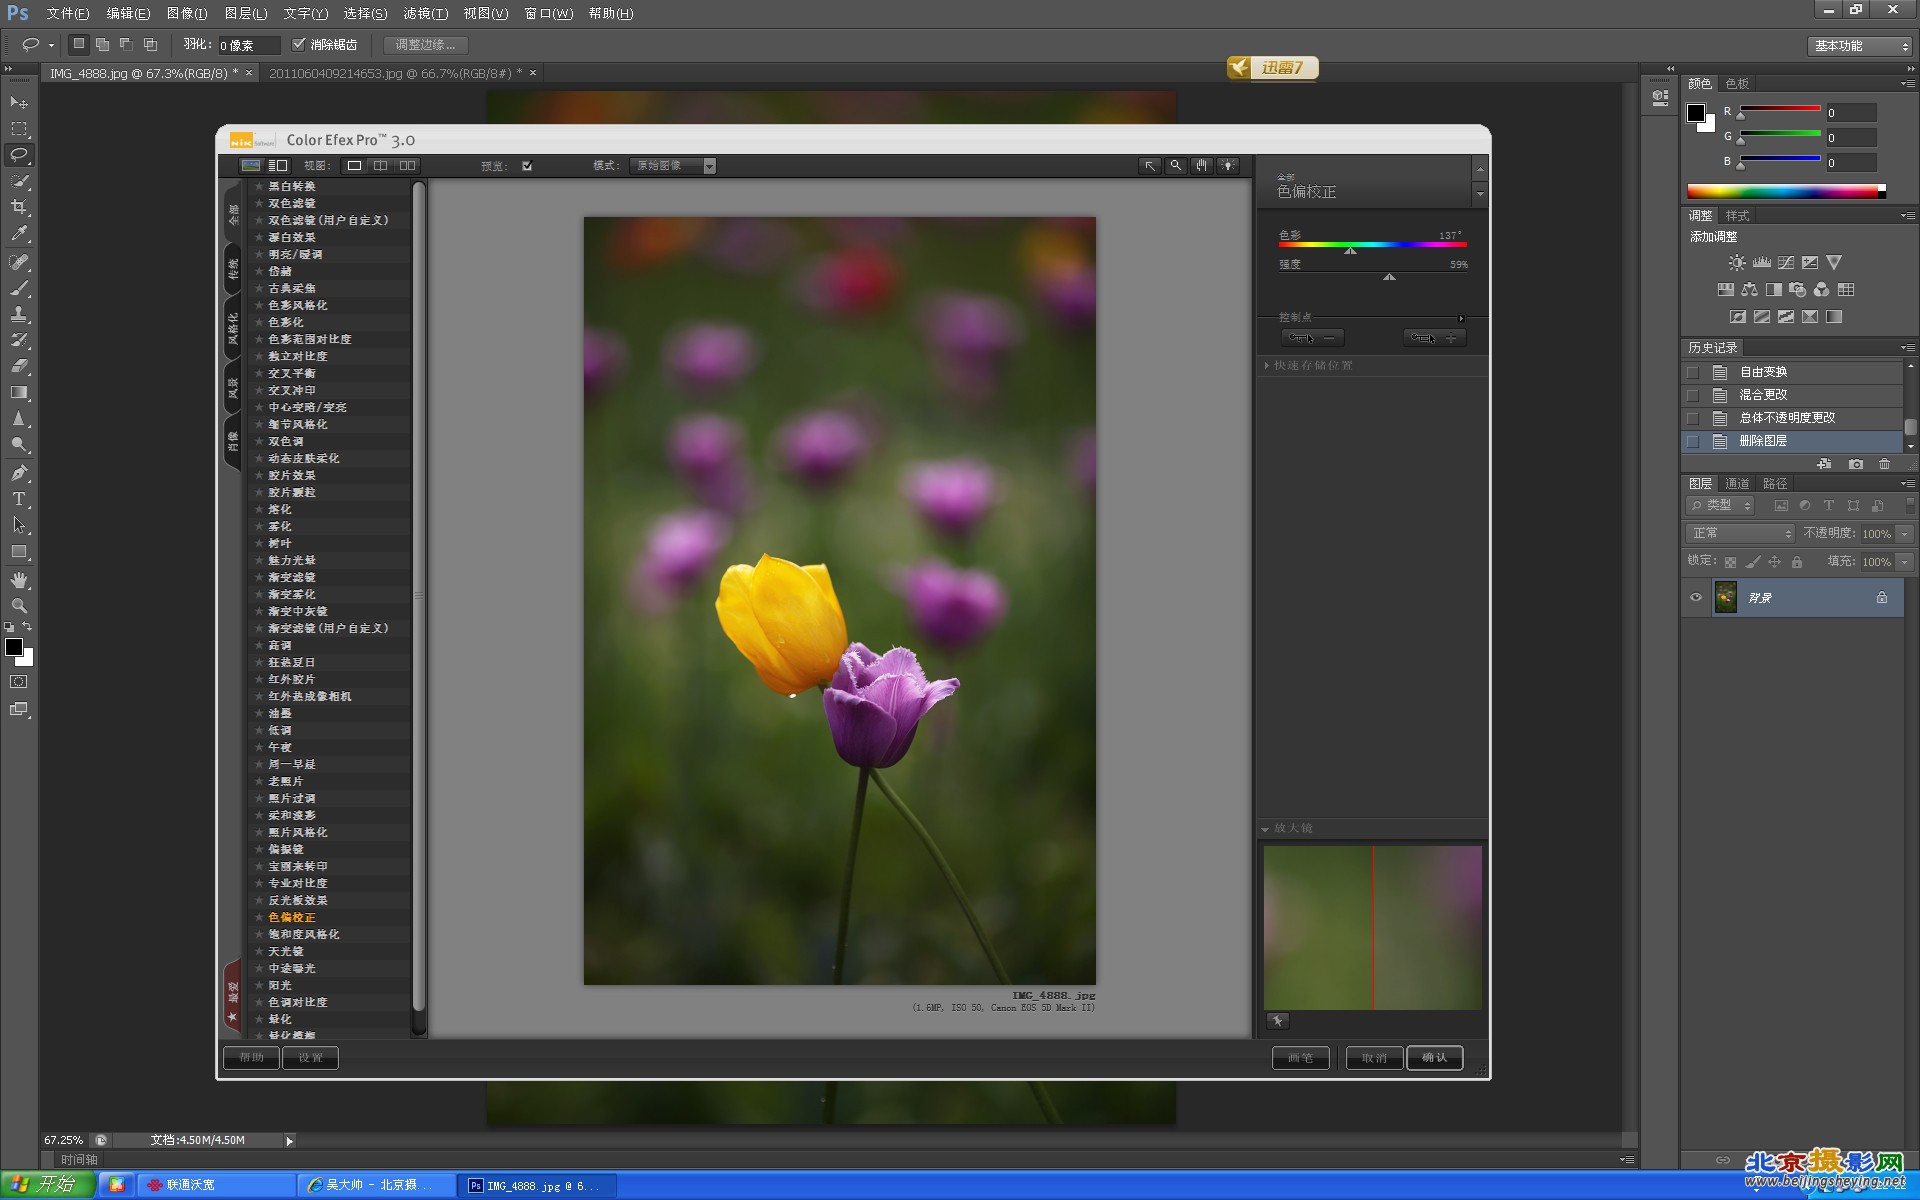Select the Rectangular Marquee tool
The image size is (1920, 1200).
pos(19,129)
